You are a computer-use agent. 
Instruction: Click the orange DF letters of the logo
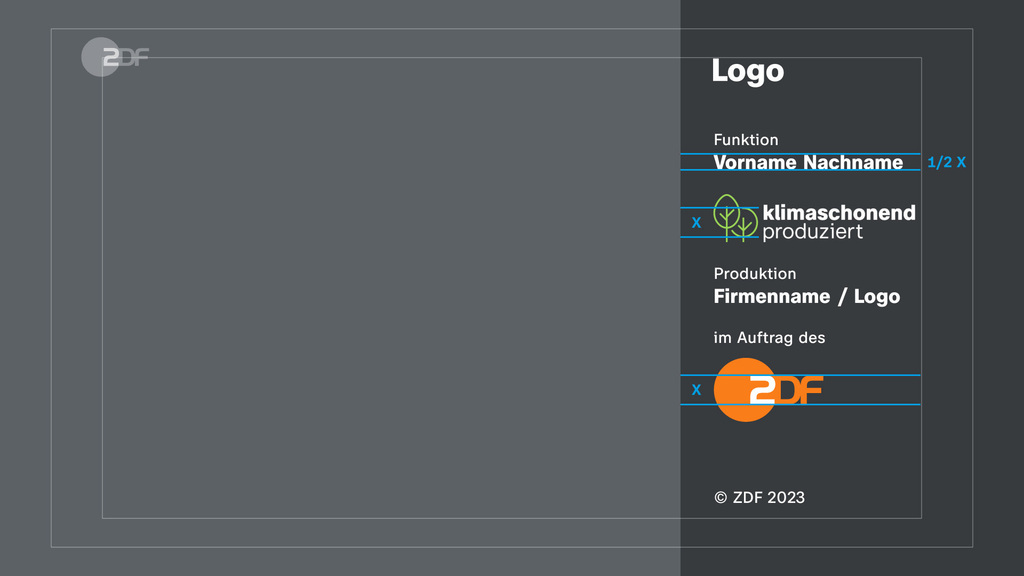(800, 390)
